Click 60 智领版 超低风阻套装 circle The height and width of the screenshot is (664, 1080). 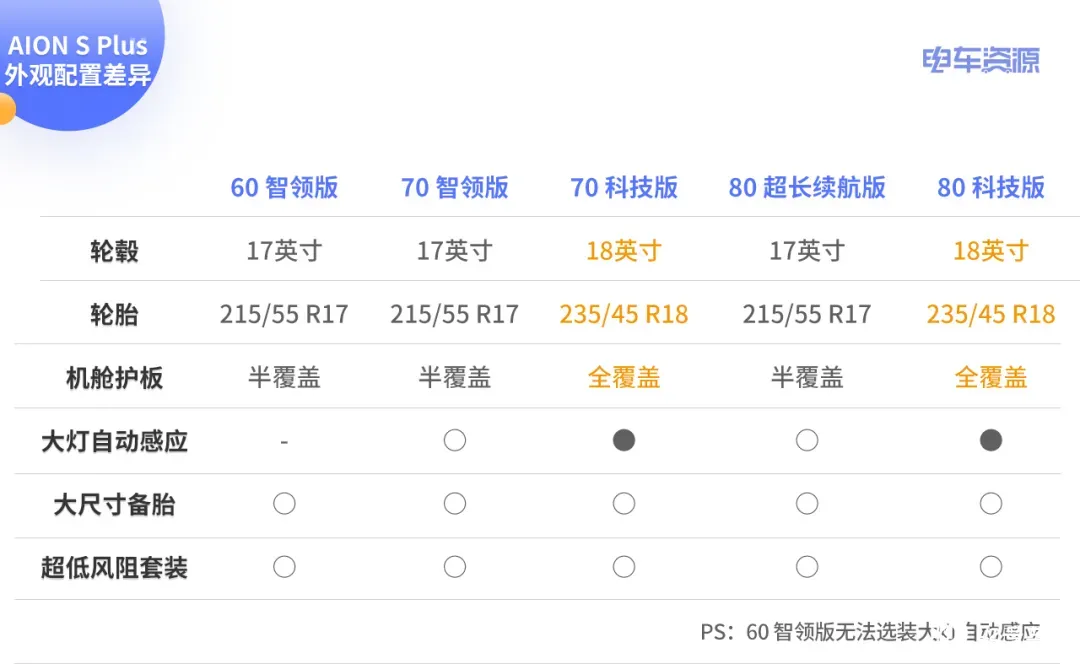[284, 567]
